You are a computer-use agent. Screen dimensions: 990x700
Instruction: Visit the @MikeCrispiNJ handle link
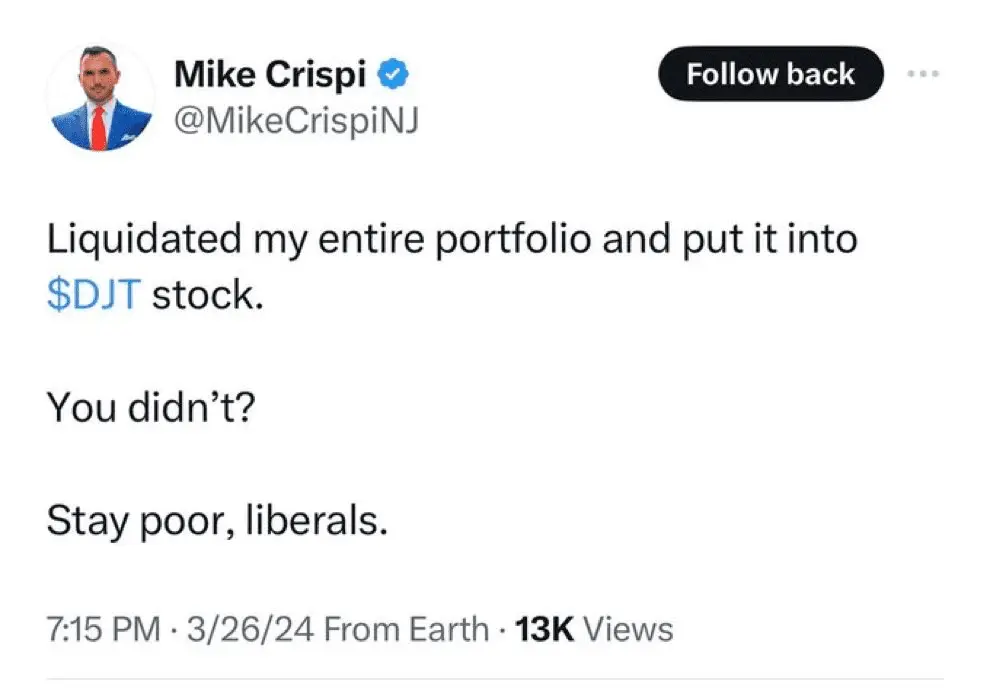click(x=295, y=121)
